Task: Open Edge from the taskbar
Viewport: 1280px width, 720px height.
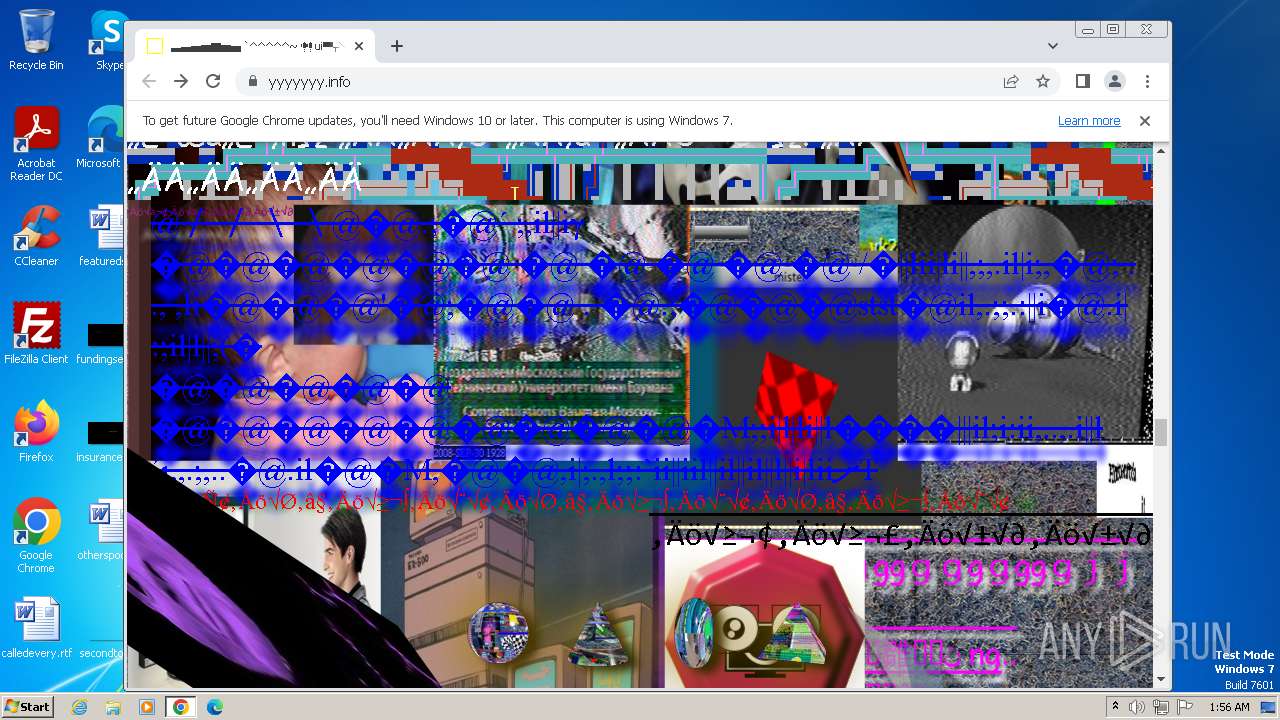Action: point(214,707)
